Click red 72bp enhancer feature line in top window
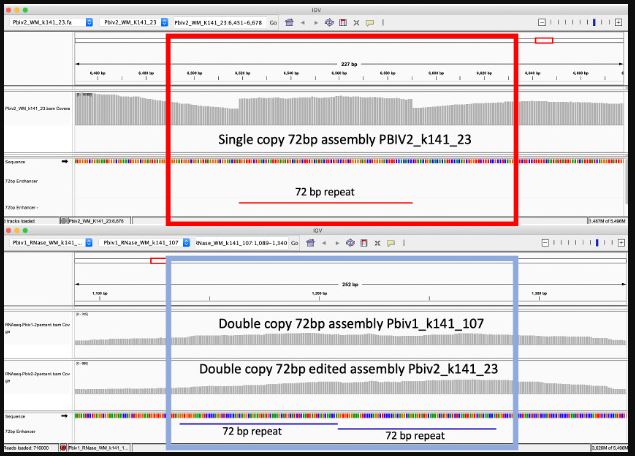The width and height of the screenshot is (635, 456). point(326,202)
